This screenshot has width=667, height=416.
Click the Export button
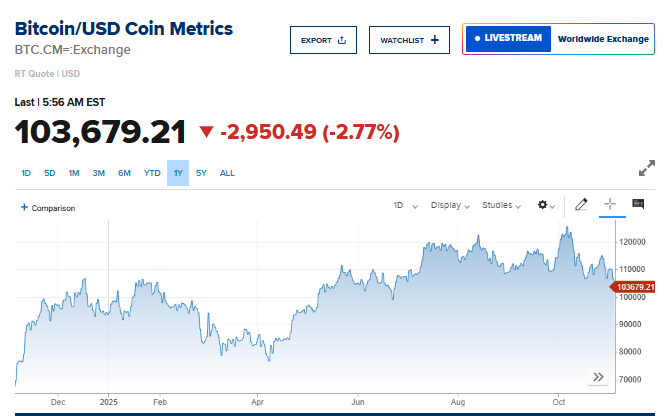tap(323, 40)
